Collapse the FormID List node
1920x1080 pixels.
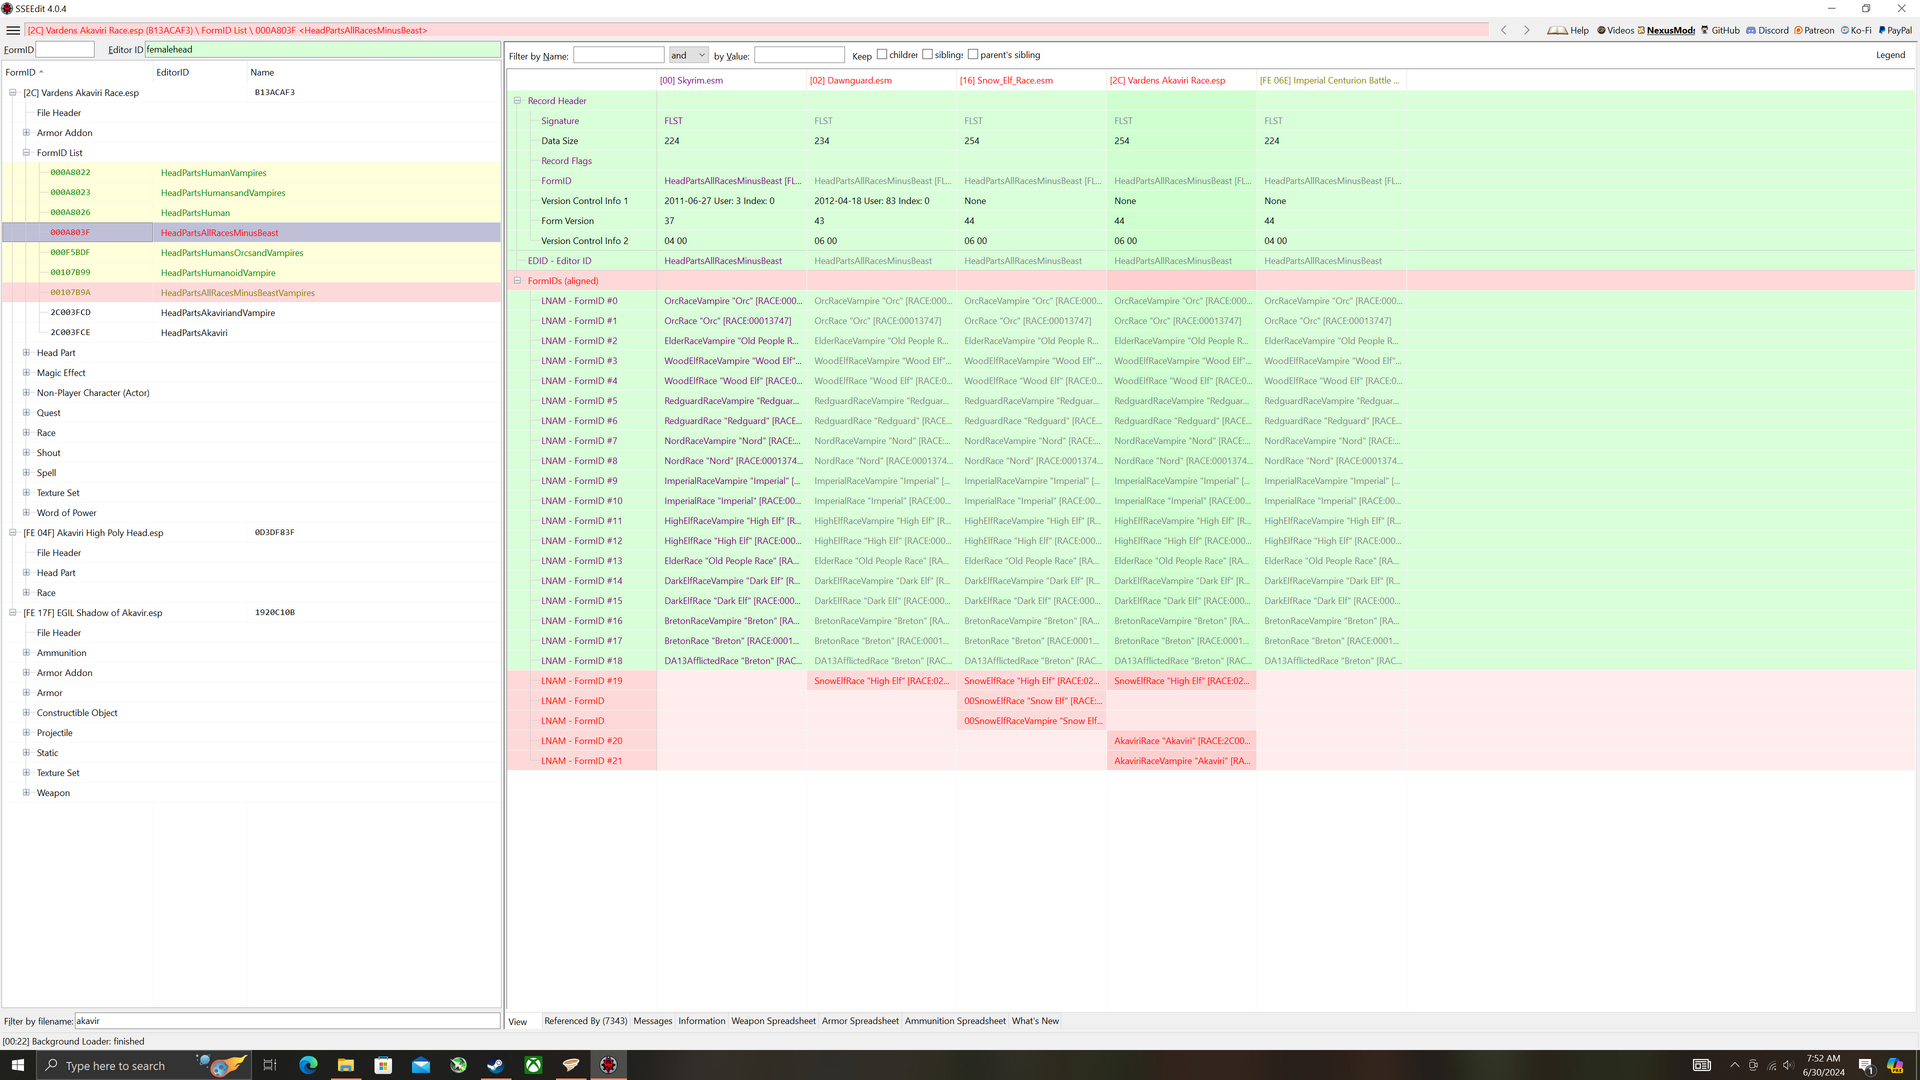pyautogui.click(x=27, y=153)
